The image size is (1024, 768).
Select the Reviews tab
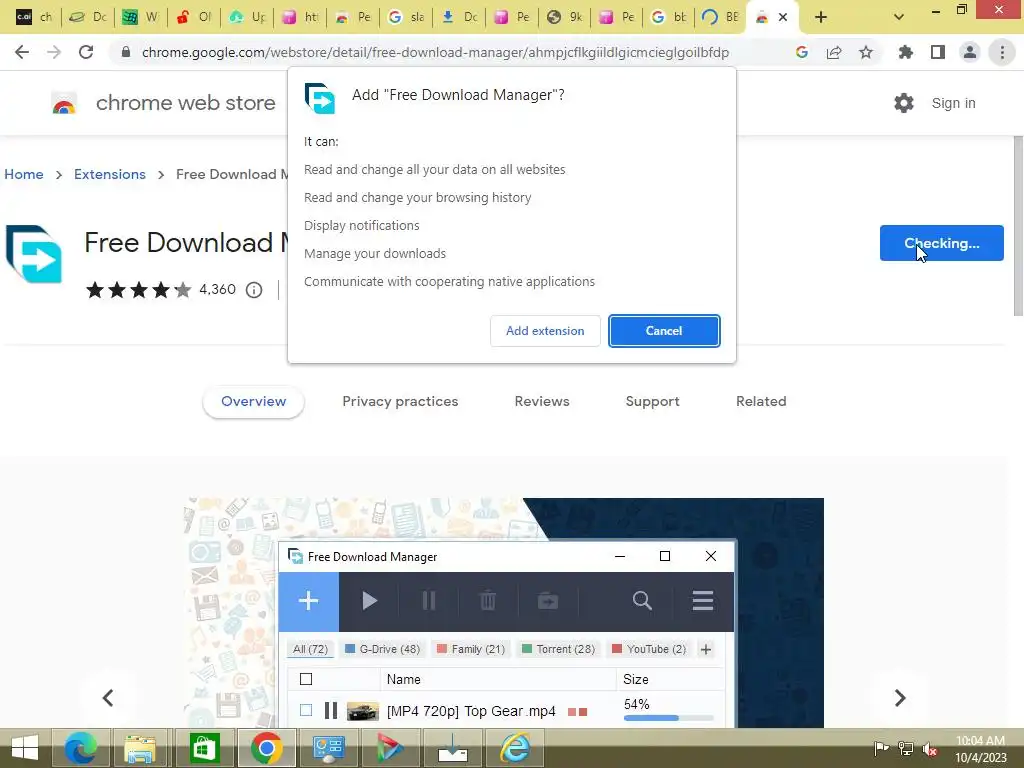coord(542,401)
